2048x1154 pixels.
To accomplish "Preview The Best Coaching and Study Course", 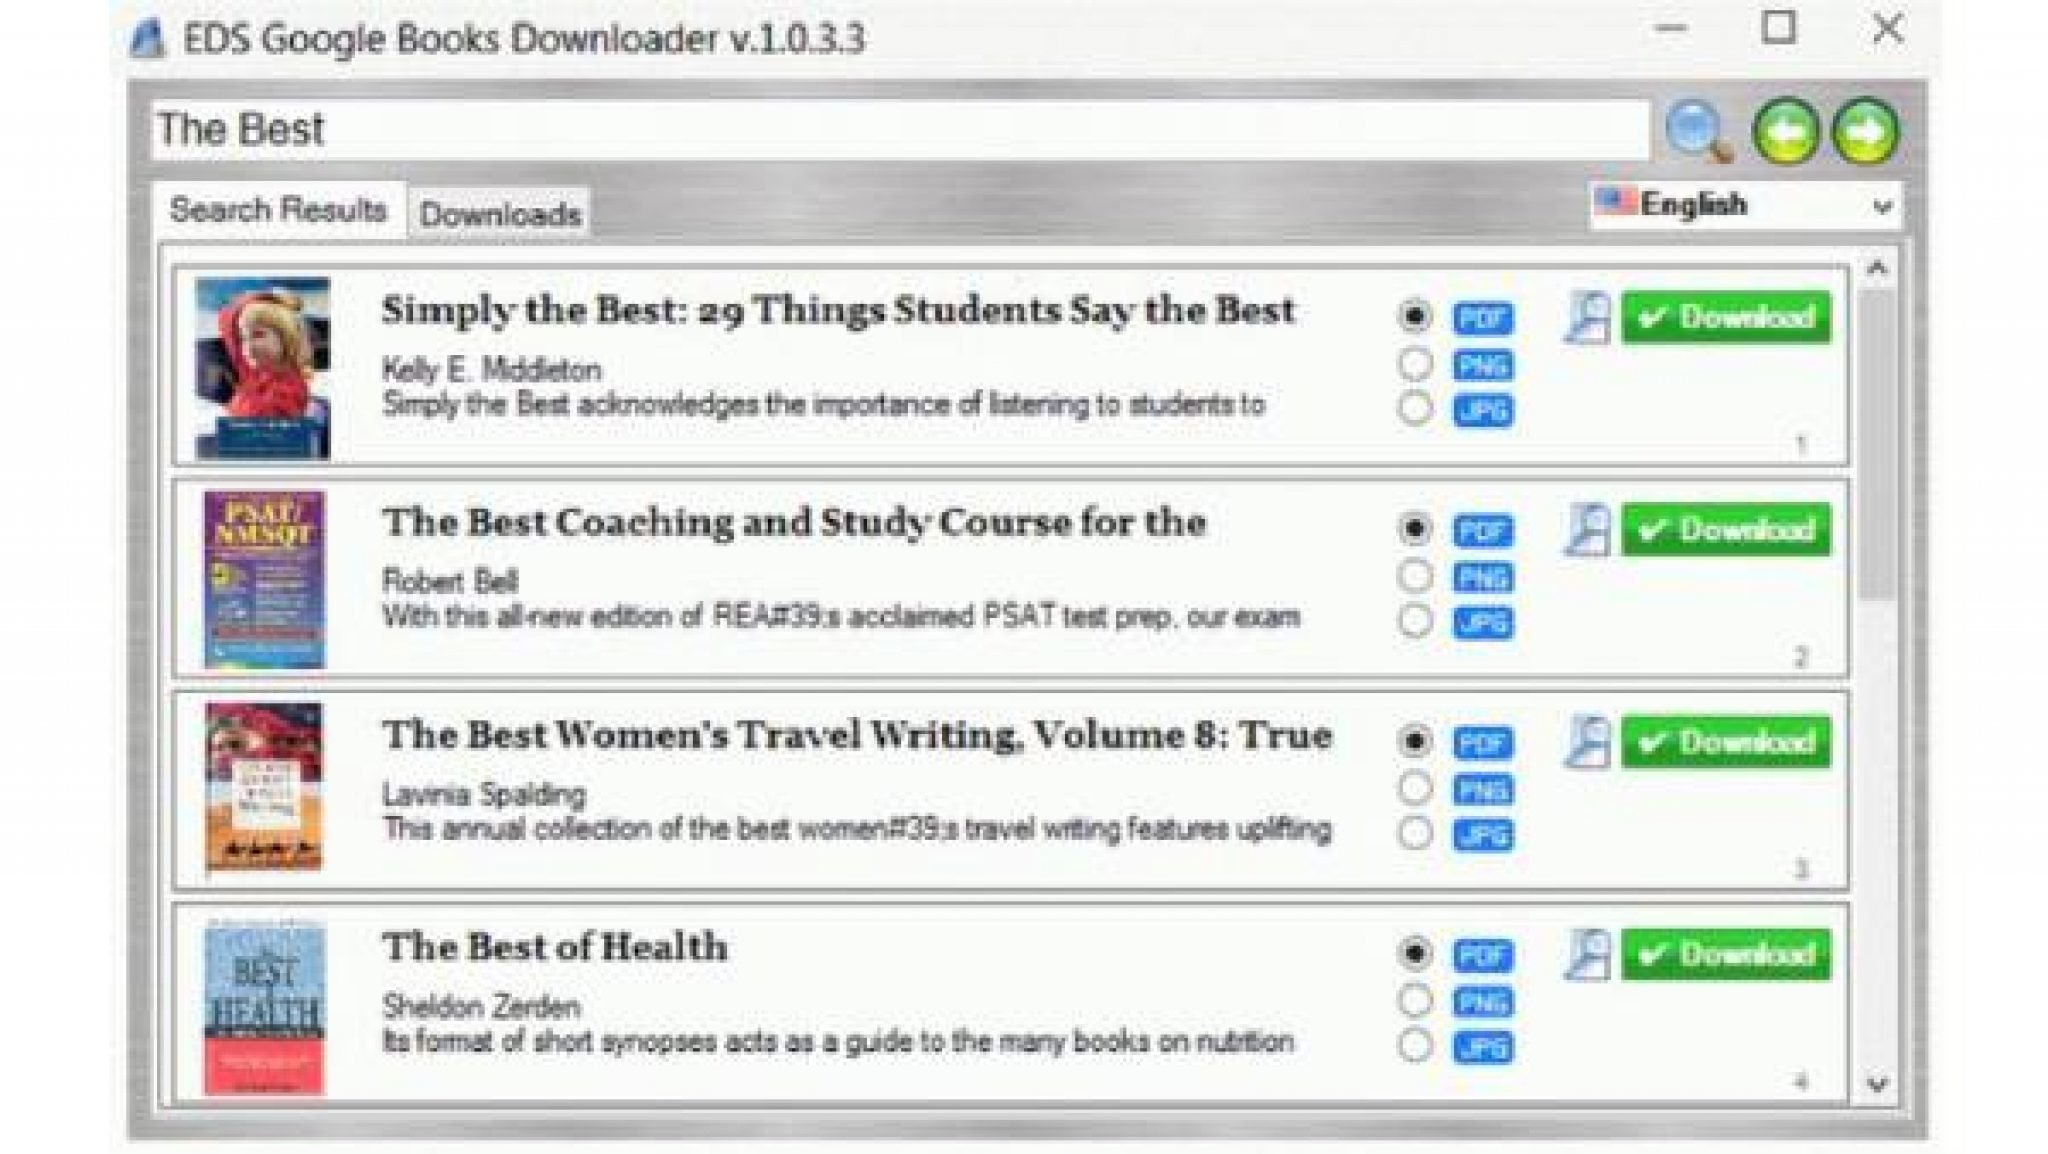I will click(1587, 530).
